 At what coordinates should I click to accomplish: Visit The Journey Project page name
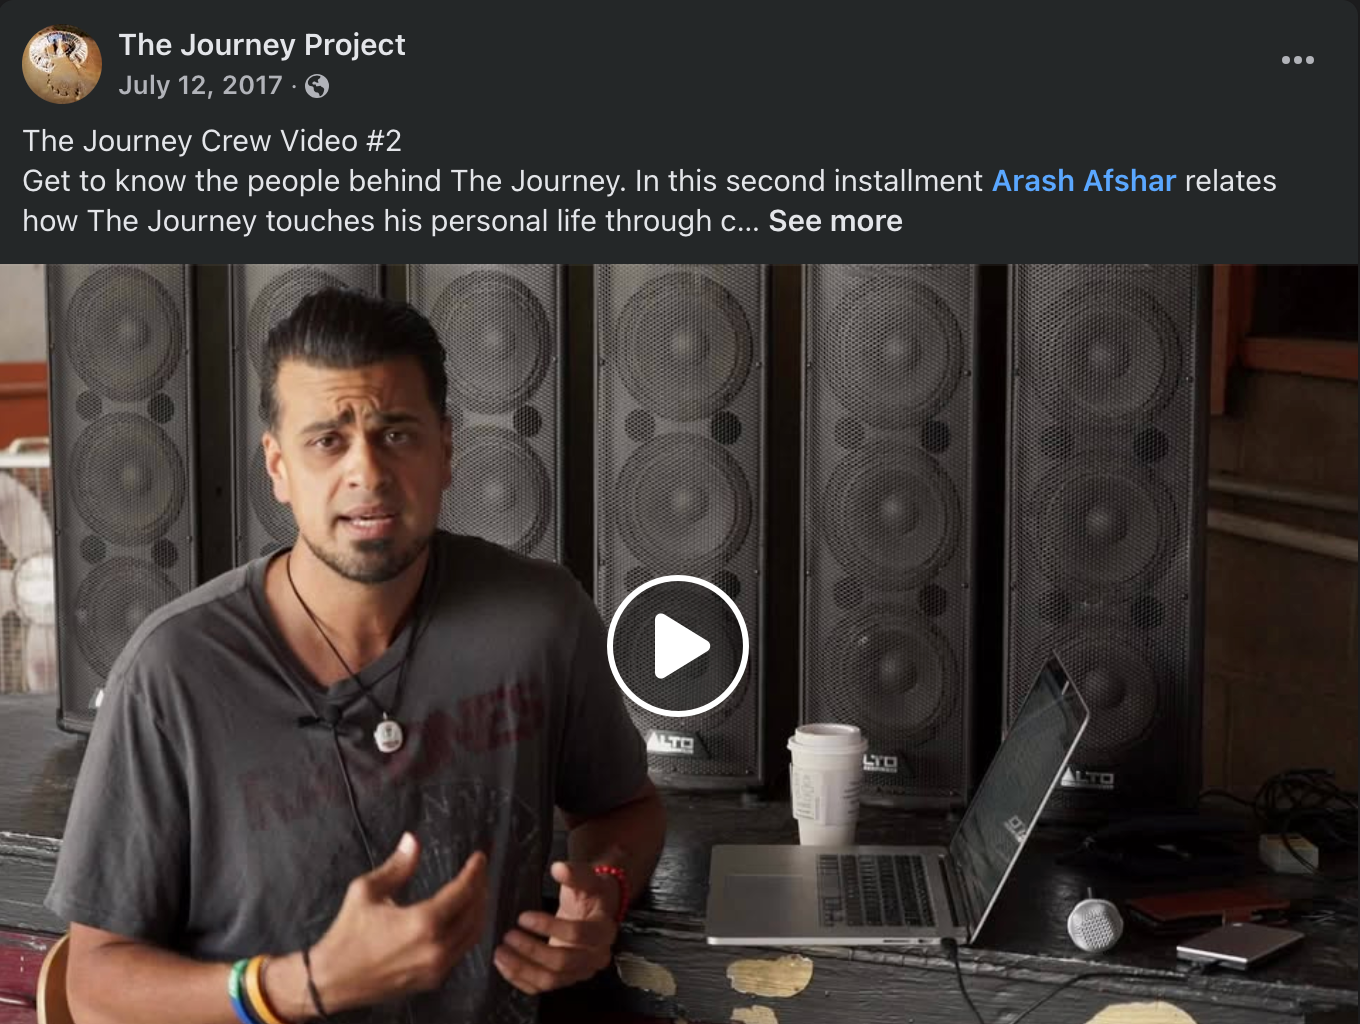(262, 45)
